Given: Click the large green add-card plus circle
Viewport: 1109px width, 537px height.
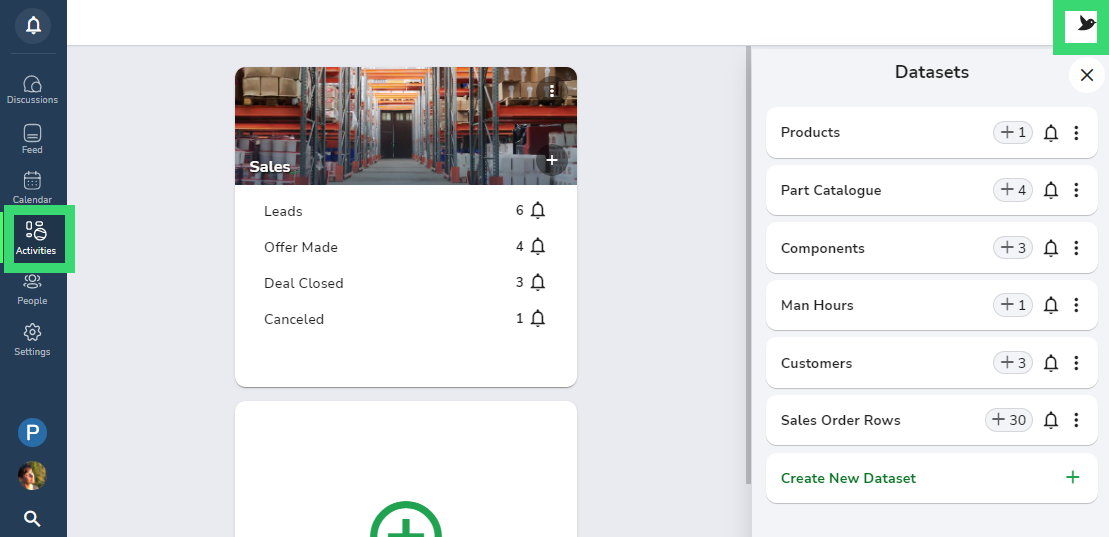Looking at the screenshot, I should tap(406, 519).
